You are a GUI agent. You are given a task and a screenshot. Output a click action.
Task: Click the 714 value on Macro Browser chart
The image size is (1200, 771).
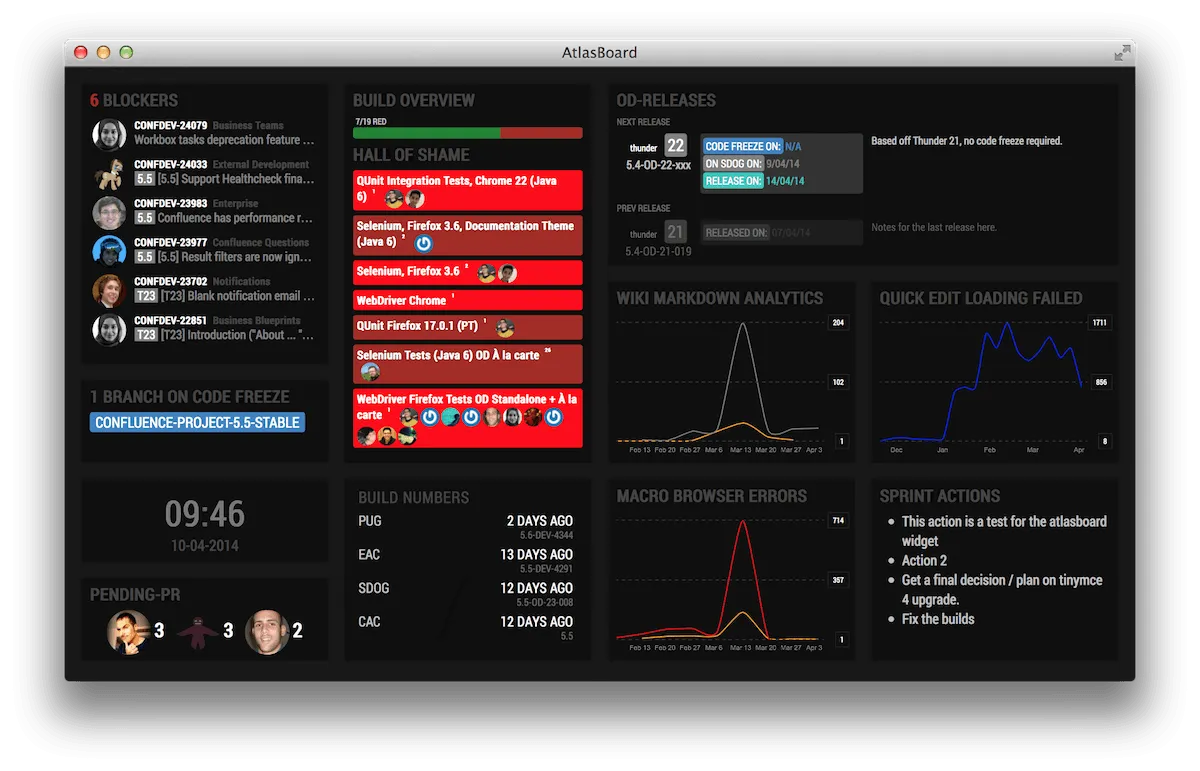[x=838, y=520]
